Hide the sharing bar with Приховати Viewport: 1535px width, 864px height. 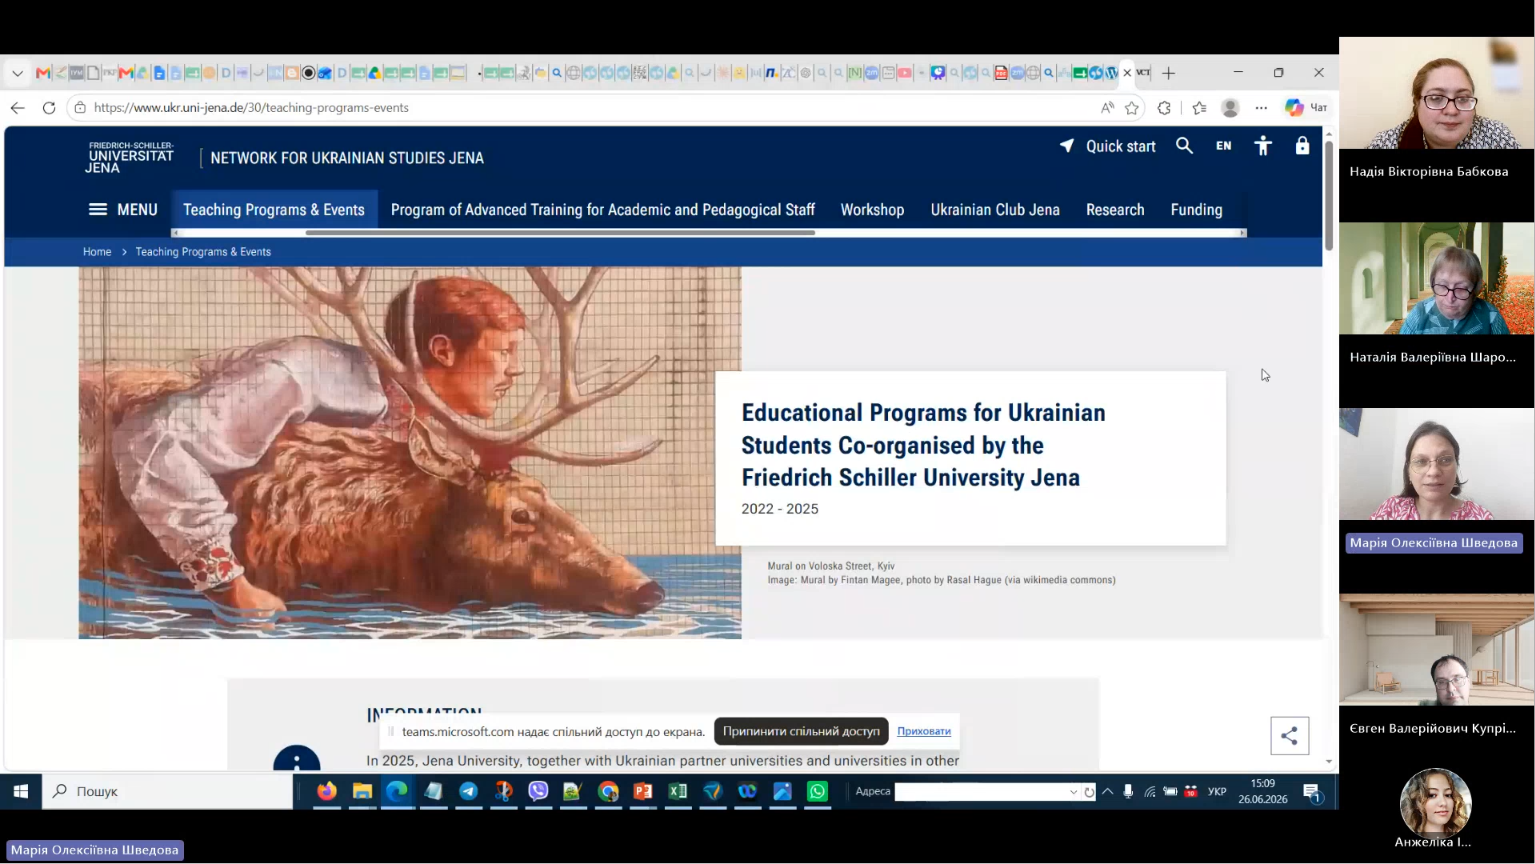(924, 731)
